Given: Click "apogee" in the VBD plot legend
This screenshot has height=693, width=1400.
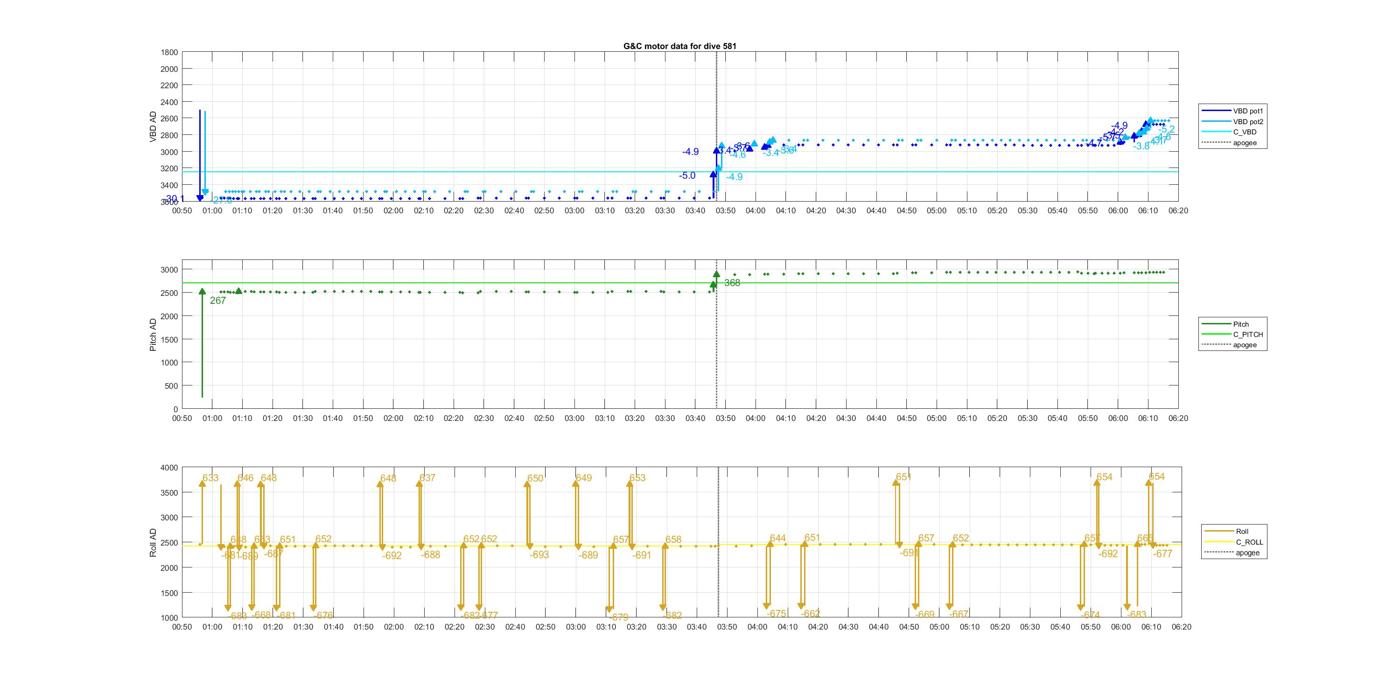Looking at the screenshot, I should pyautogui.click(x=1245, y=143).
